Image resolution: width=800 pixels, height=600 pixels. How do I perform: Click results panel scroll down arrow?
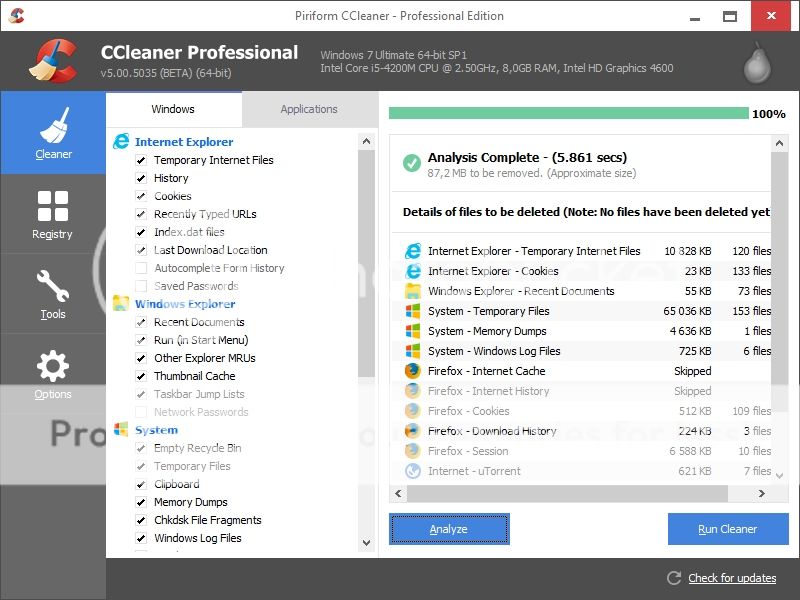click(779, 476)
